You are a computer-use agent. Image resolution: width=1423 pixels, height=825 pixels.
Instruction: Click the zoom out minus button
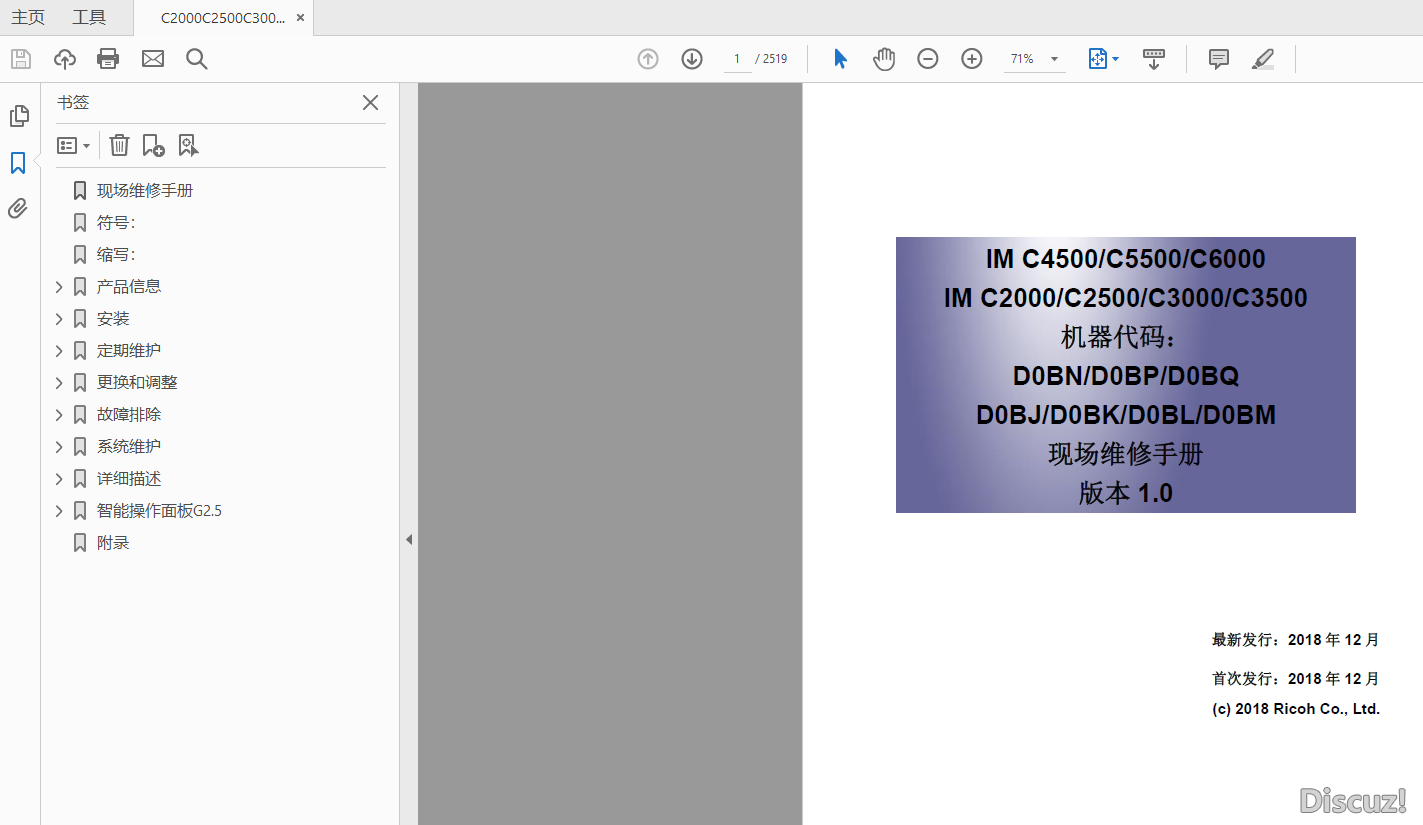point(928,59)
